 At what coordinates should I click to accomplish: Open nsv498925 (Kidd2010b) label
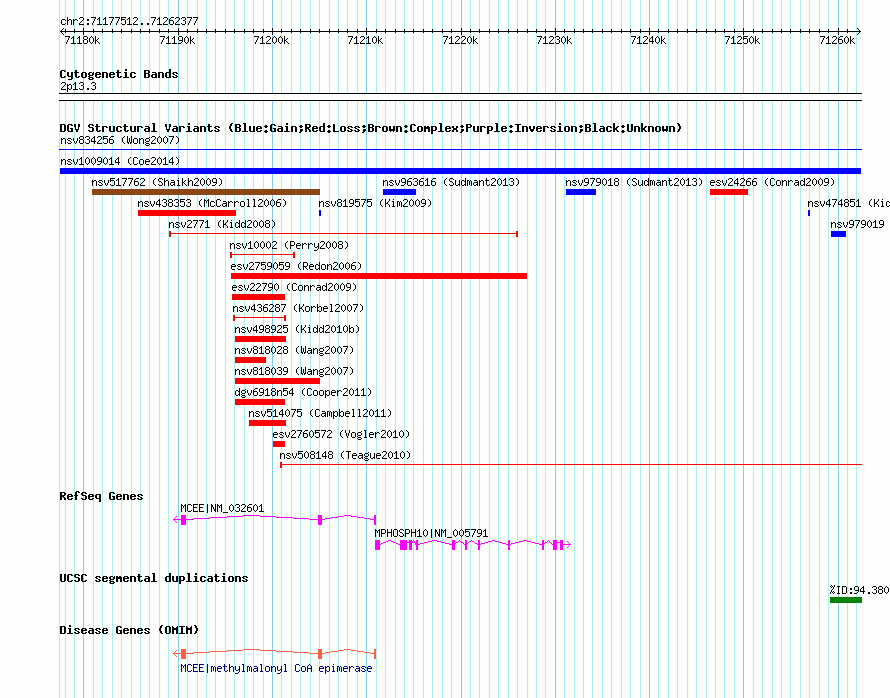click(297, 329)
